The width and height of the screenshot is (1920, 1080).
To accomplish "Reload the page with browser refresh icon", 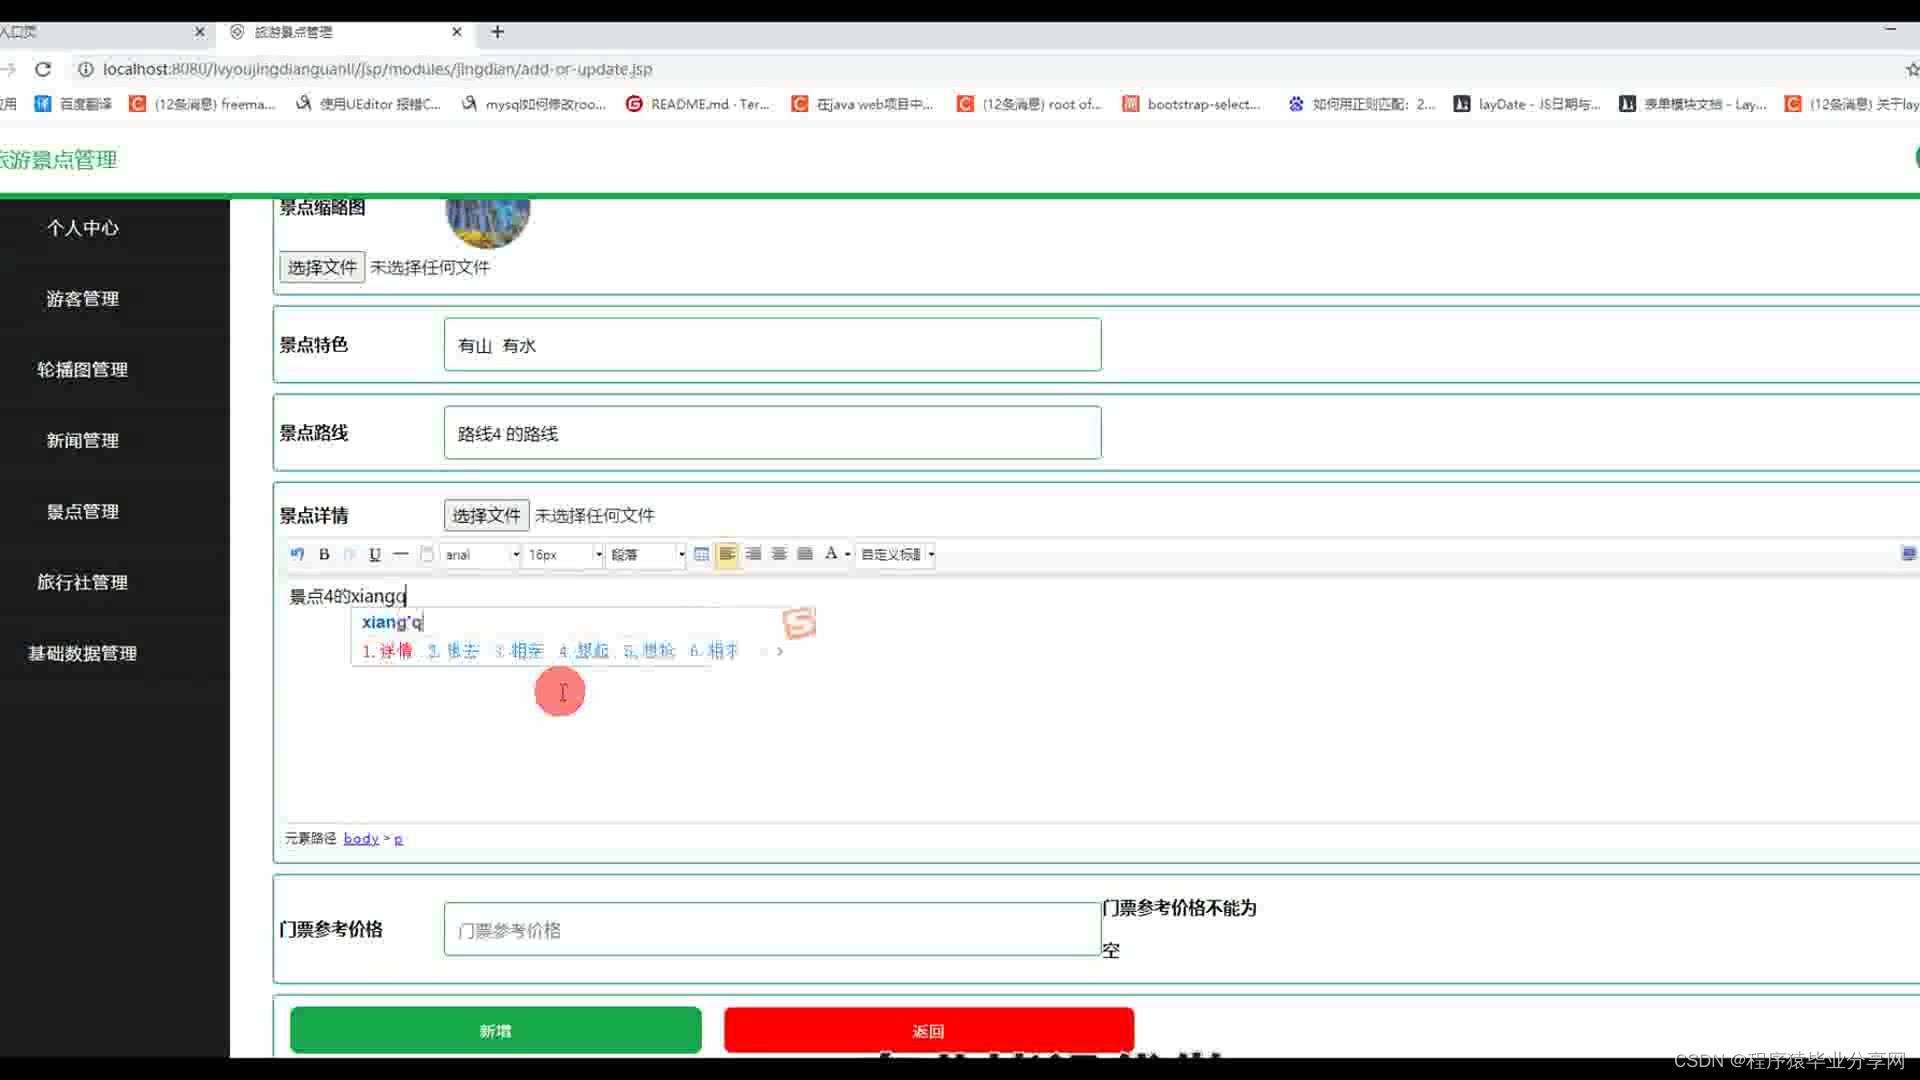I will (43, 69).
